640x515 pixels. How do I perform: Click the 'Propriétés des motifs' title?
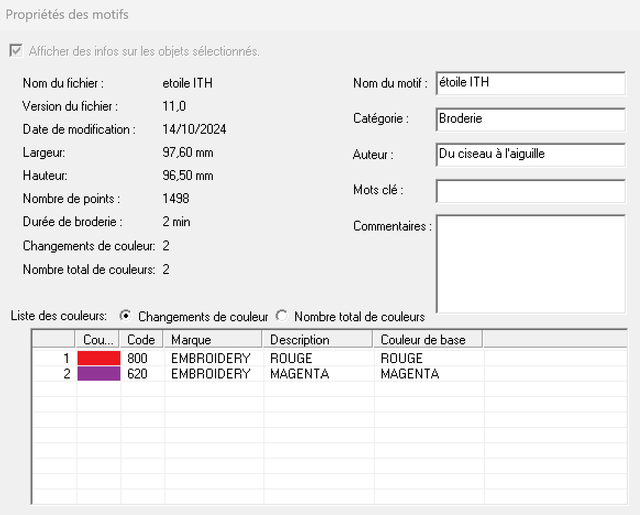[x=67, y=15]
